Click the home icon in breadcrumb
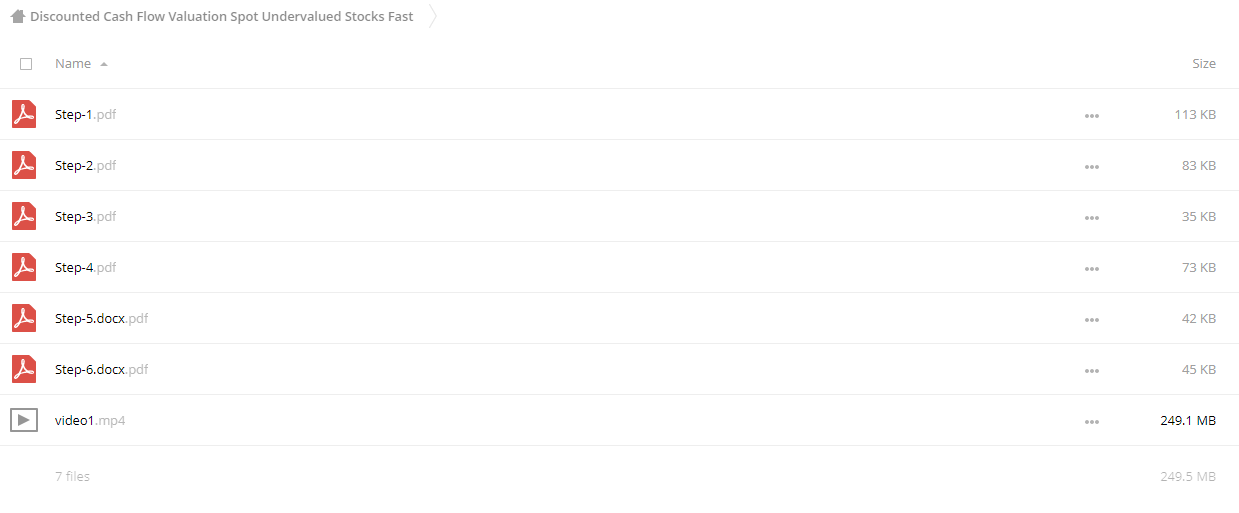This screenshot has height=513, width=1239. click(x=17, y=17)
